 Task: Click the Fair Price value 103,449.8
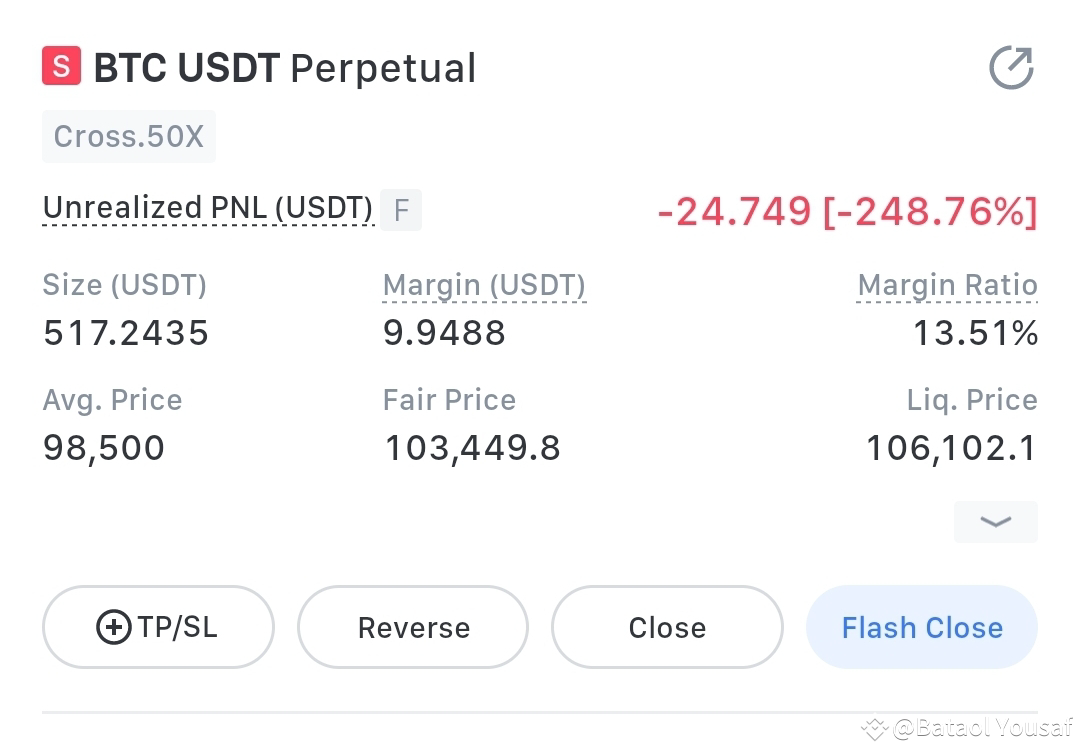472,448
